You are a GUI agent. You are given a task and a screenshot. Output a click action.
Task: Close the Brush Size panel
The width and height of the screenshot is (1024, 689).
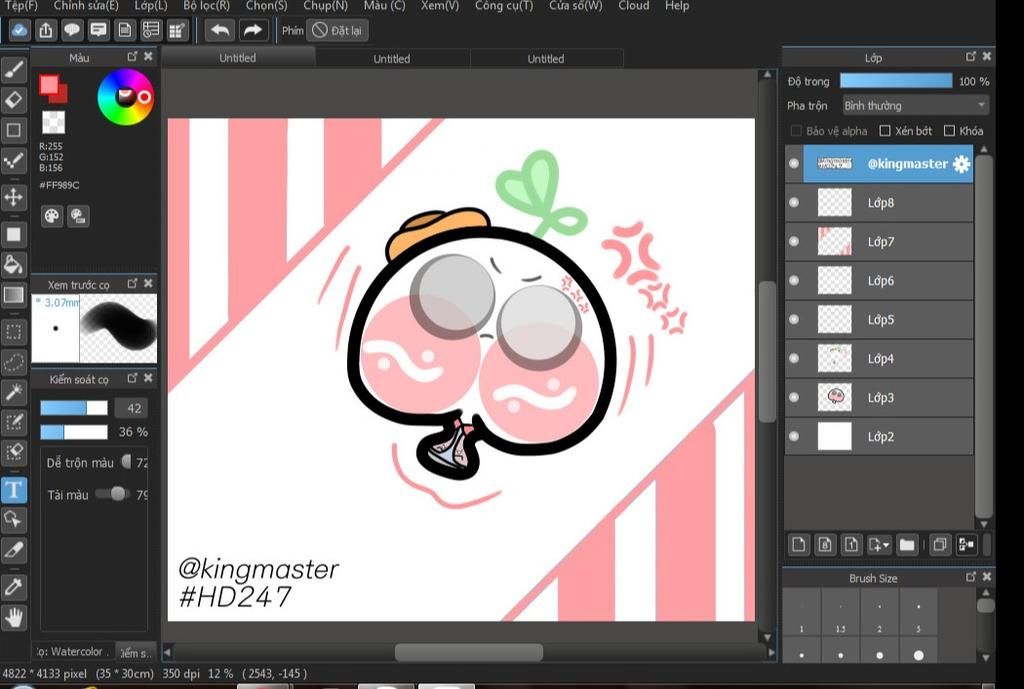[987, 577]
